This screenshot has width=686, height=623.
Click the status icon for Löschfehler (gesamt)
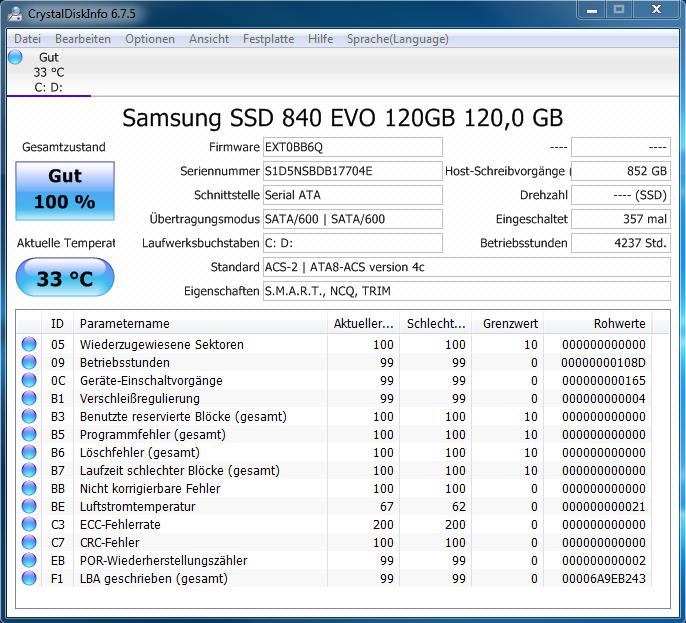29,452
